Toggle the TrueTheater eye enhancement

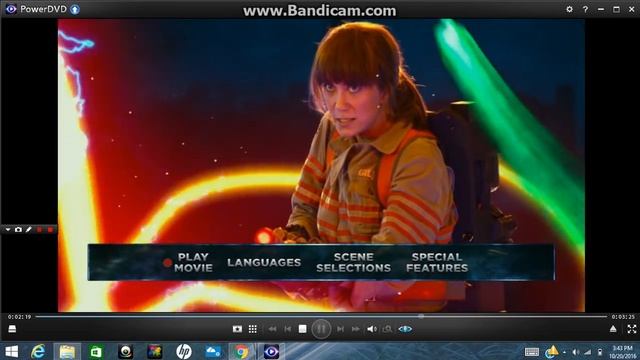pos(405,329)
